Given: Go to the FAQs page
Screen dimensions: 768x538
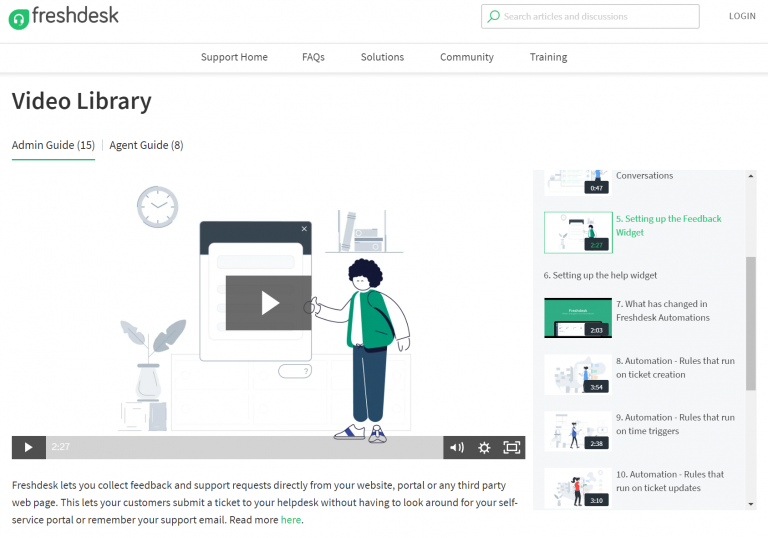Looking at the screenshot, I should [313, 57].
